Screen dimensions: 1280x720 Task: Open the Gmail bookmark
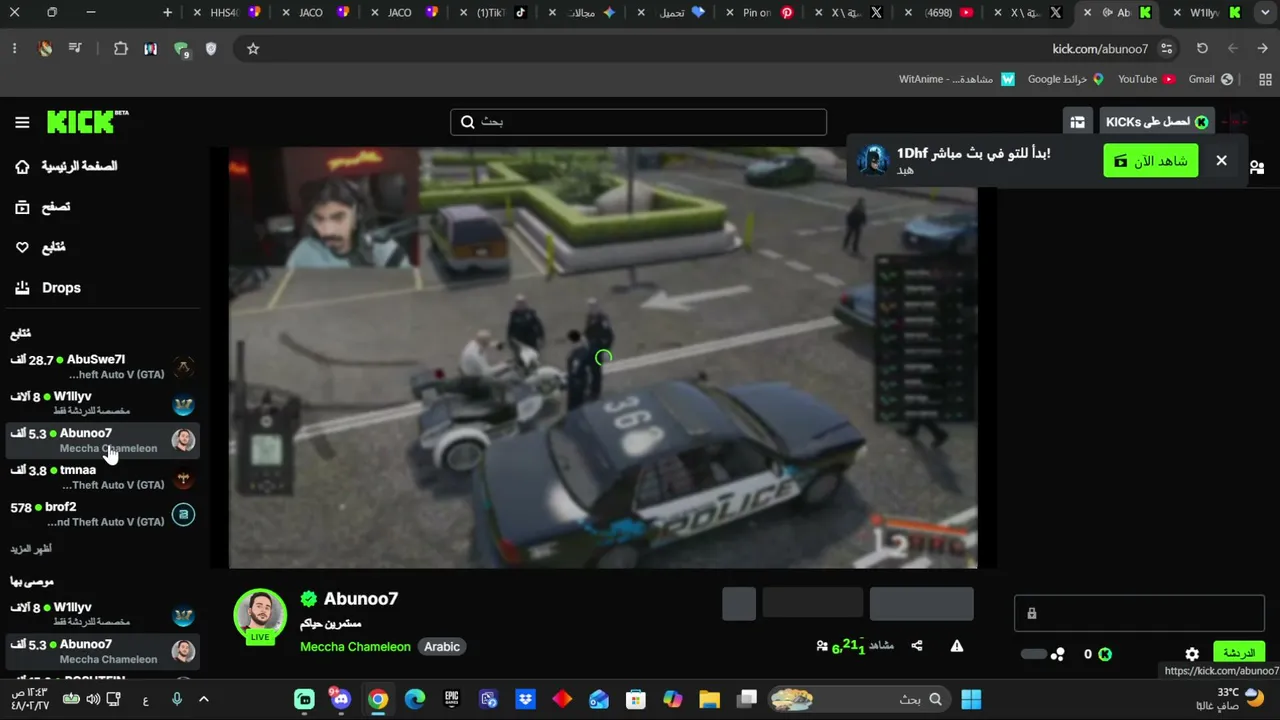coord(1210,79)
